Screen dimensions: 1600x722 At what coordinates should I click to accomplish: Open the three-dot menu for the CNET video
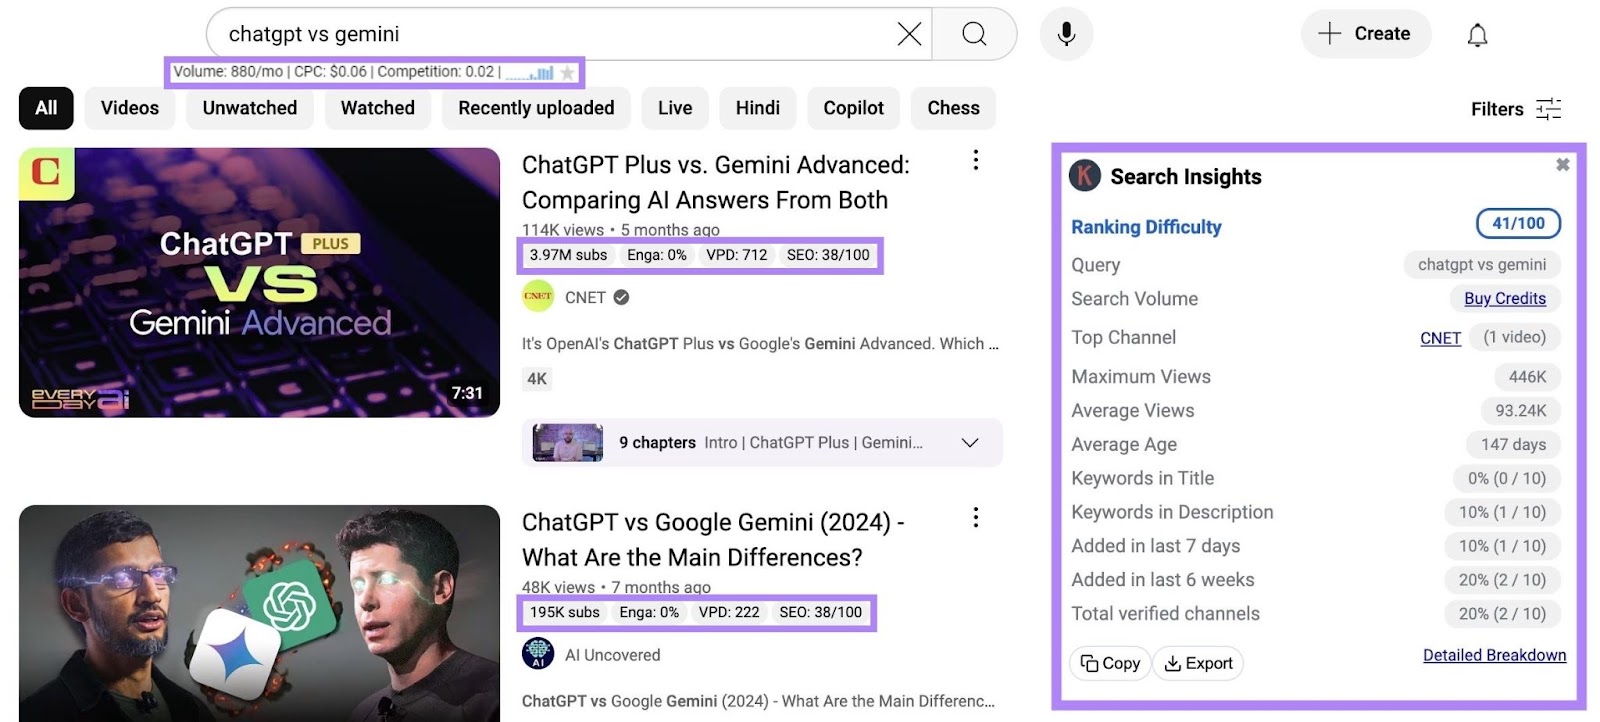[x=976, y=160]
